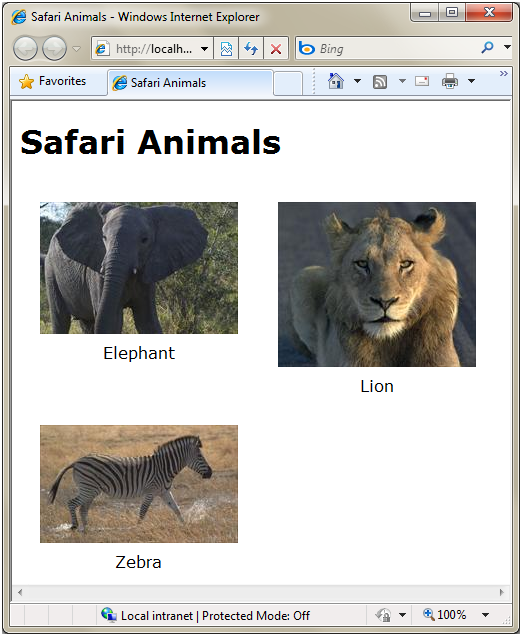
Task: Open the search provider dropdown arrow
Action: click(x=507, y=47)
